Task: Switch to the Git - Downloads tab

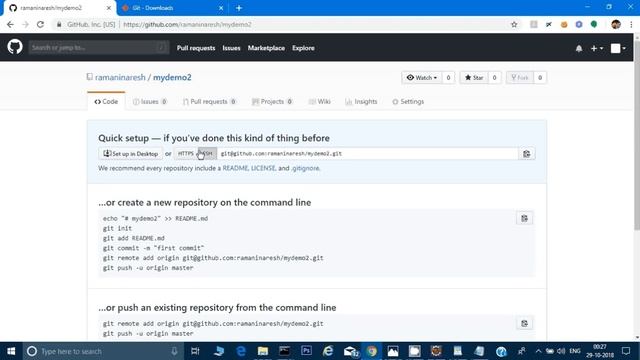Action: 171,8
